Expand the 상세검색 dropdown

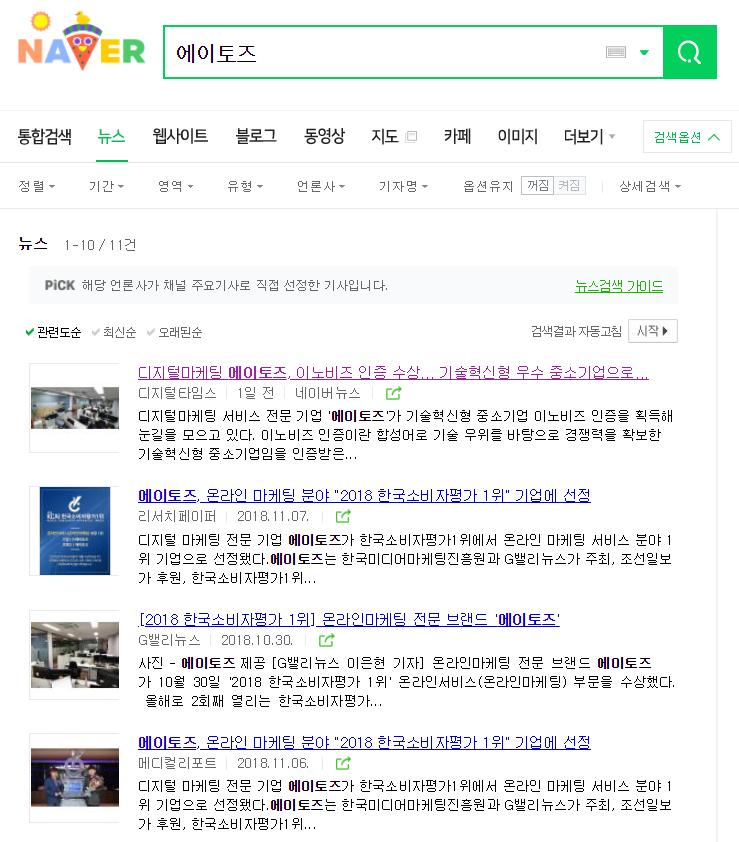coord(650,186)
